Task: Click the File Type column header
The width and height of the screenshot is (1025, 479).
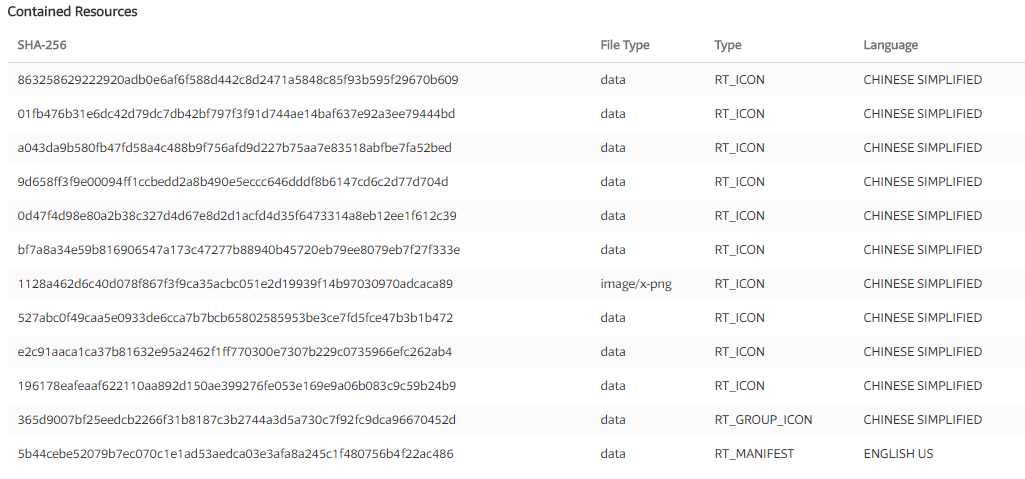Action: pos(625,45)
